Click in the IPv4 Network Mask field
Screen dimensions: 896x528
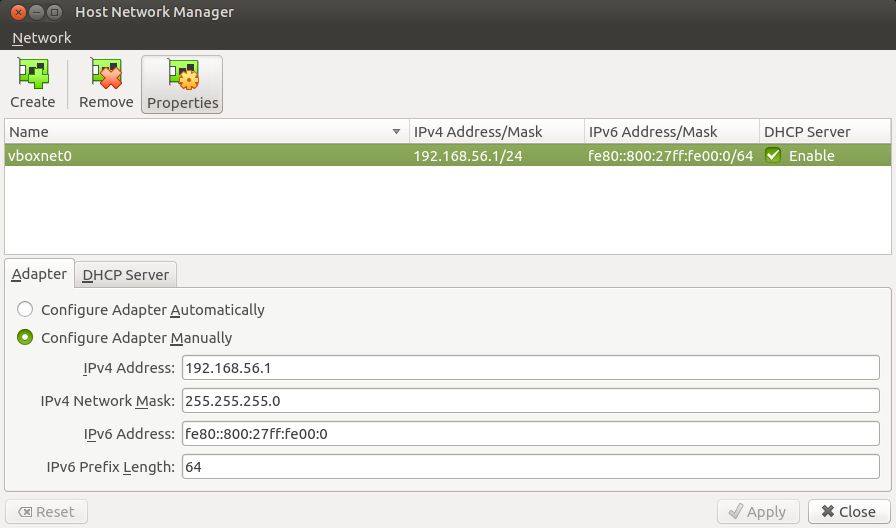pos(530,401)
